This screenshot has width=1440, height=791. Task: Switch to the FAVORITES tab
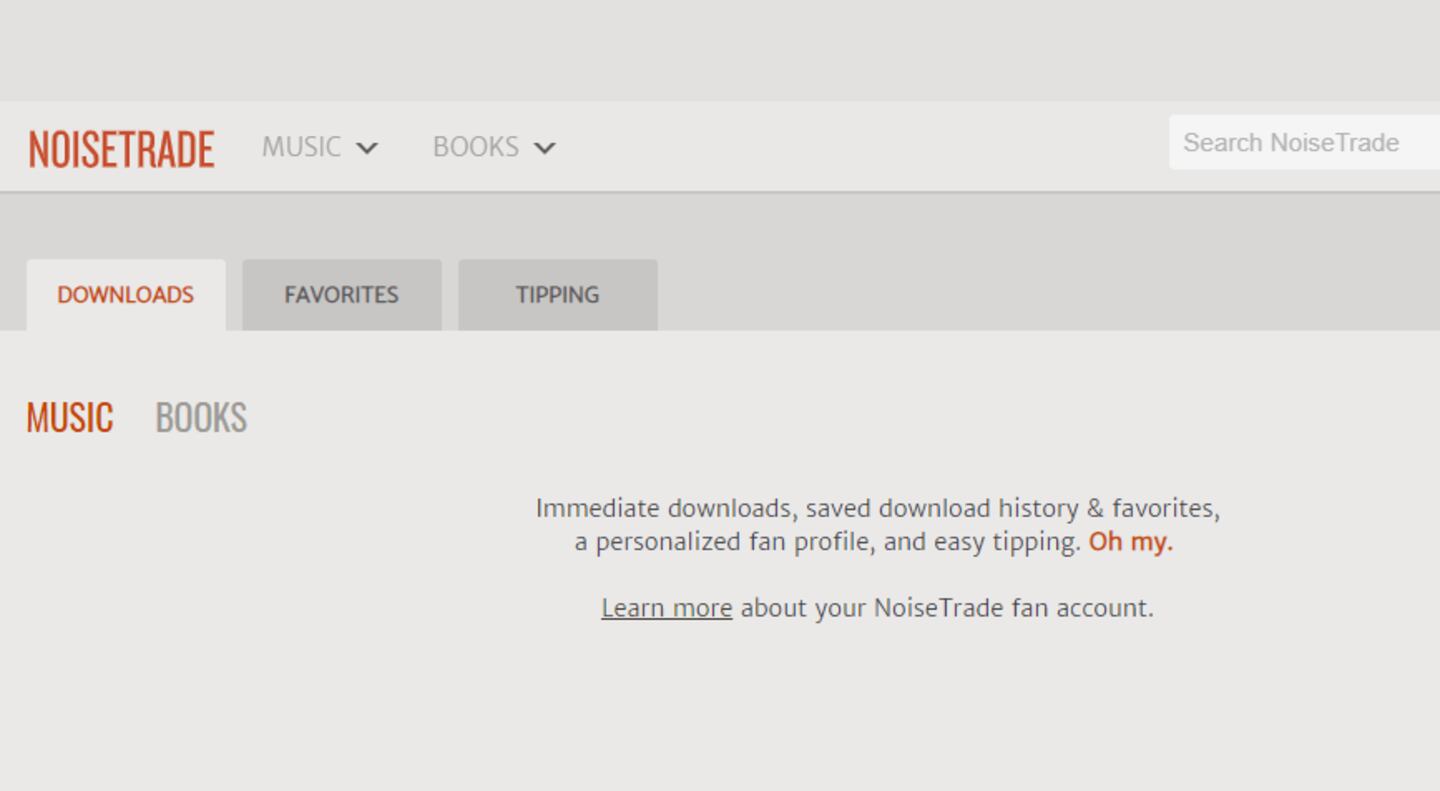341,295
